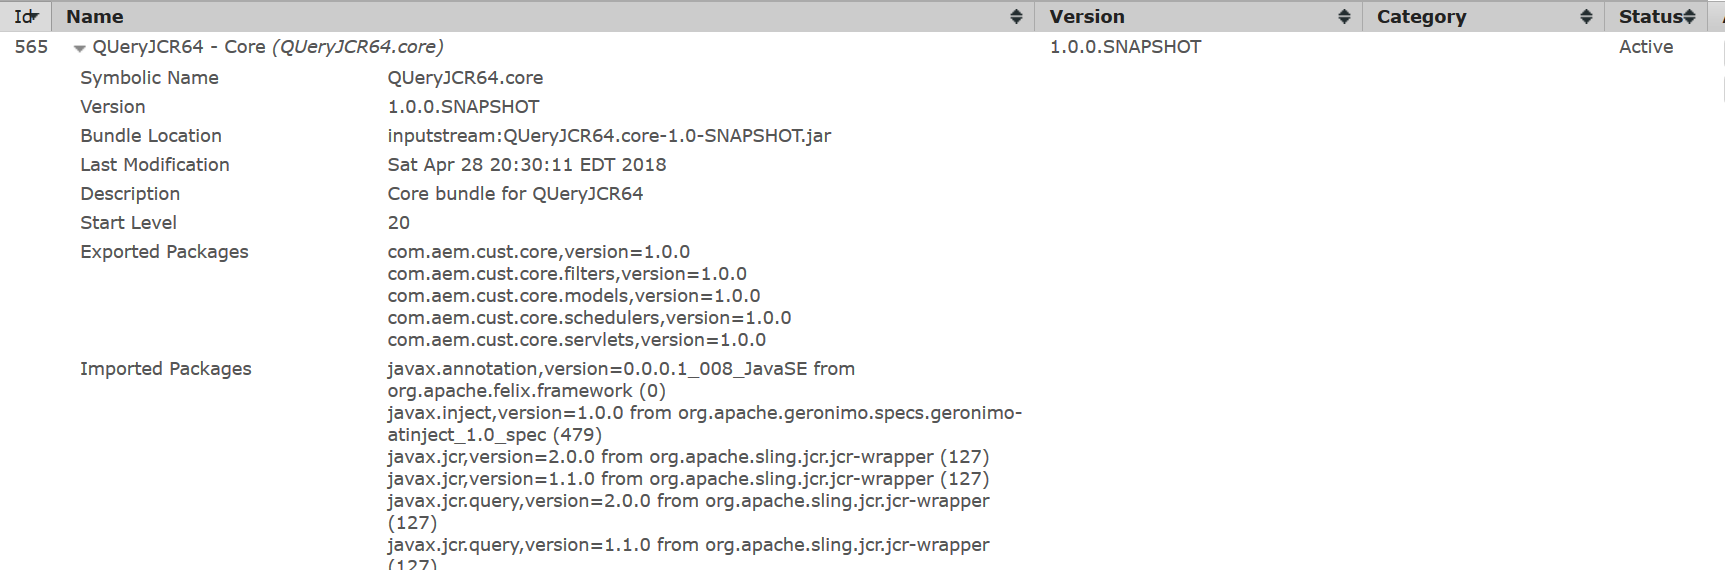Viewport: 1725px width, 570px height.
Task: Click the Id column sort arrow
Action: point(35,17)
